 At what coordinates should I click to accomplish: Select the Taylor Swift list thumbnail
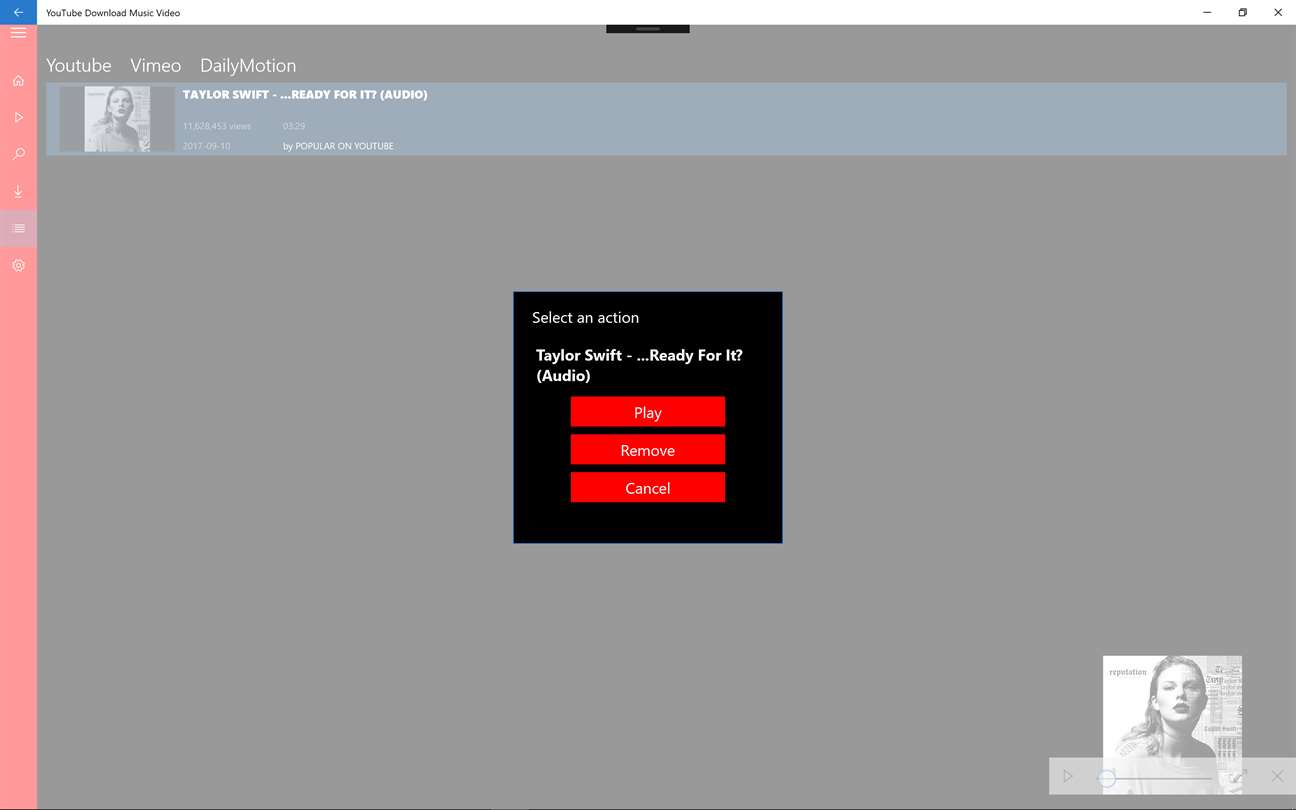tap(117, 119)
